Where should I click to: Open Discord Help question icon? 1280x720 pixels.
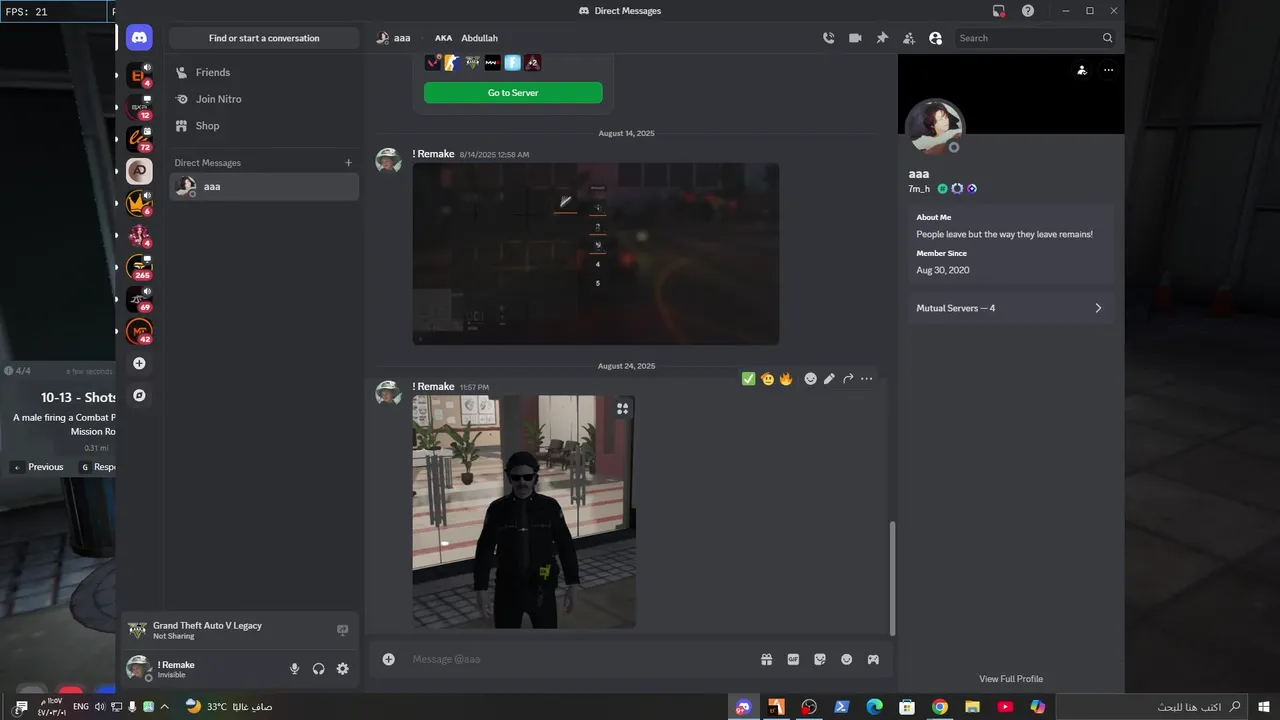(1028, 11)
